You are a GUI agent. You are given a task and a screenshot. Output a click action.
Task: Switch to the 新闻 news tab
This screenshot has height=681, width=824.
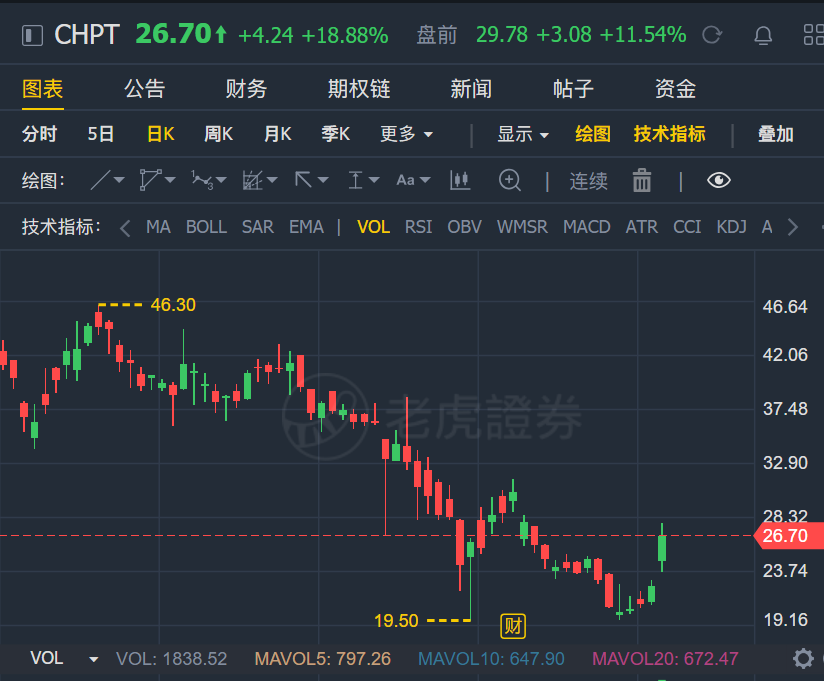click(x=471, y=89)
